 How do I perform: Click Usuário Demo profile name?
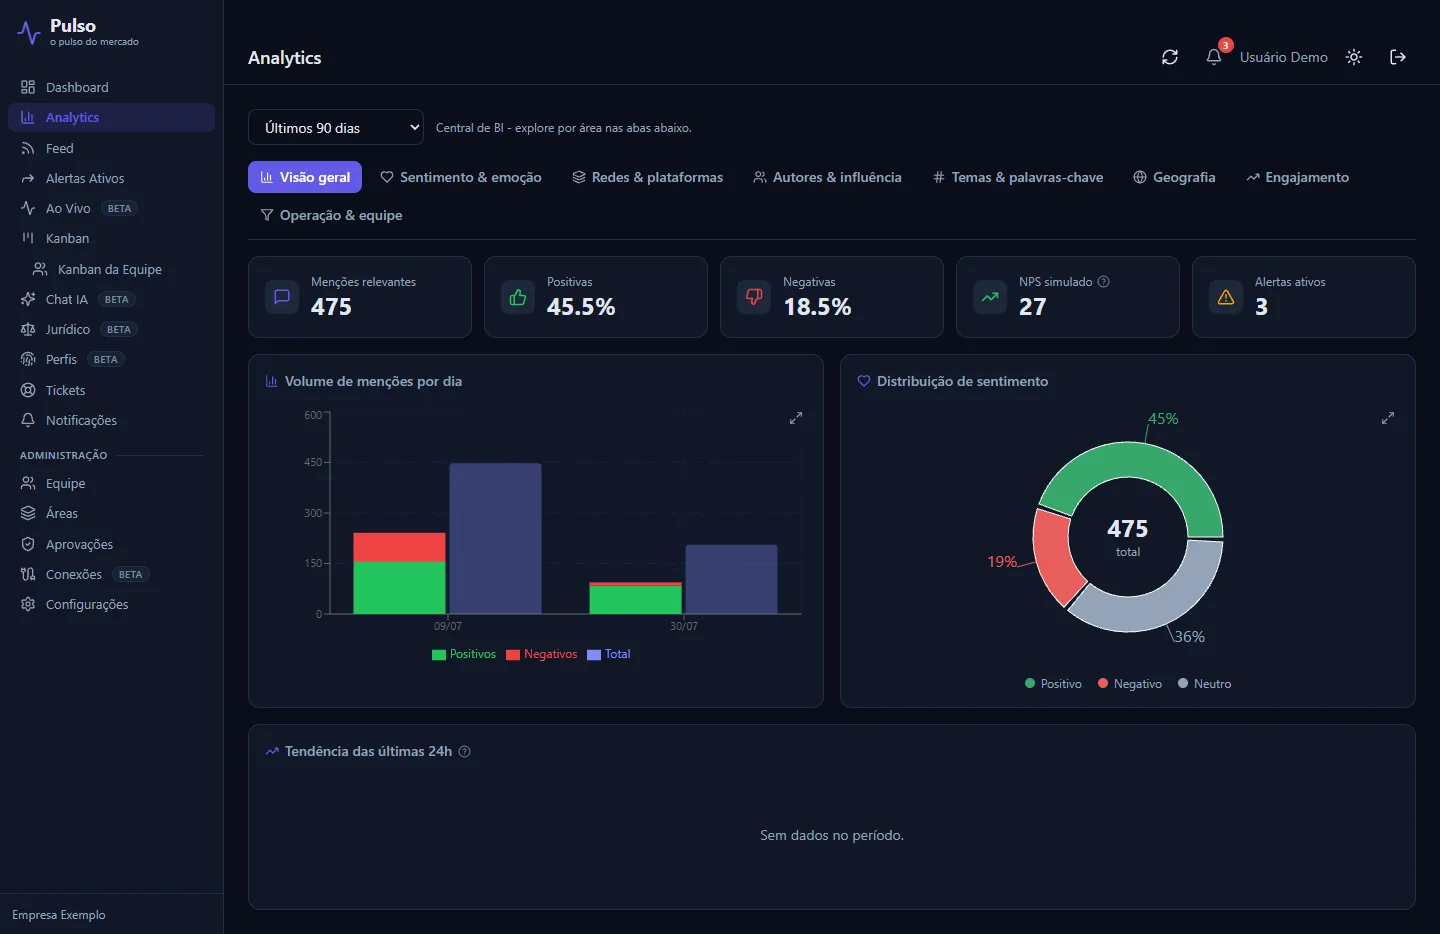tap(1284, 57)
